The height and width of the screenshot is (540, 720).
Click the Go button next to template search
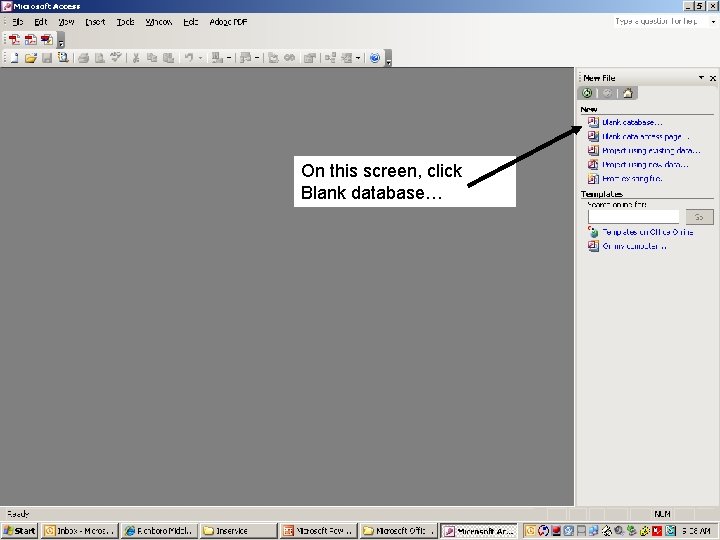(x=699, y=217)
